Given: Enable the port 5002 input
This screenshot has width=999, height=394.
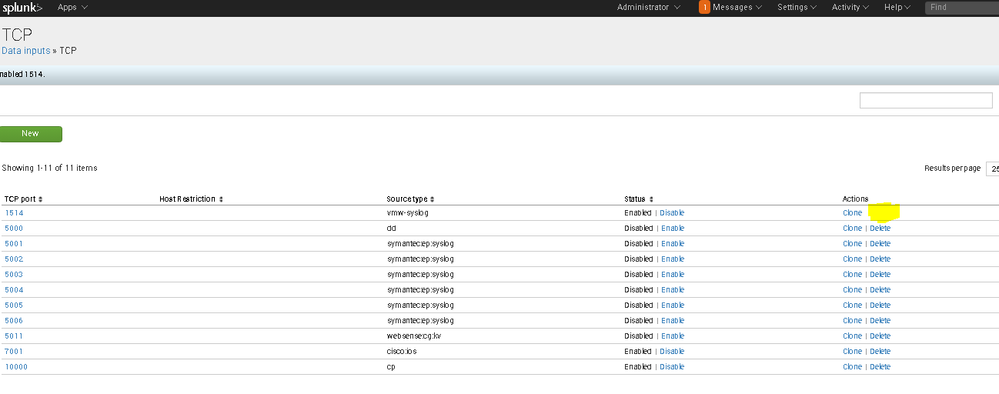Looking at the screenshot, I should coord(673,259).
